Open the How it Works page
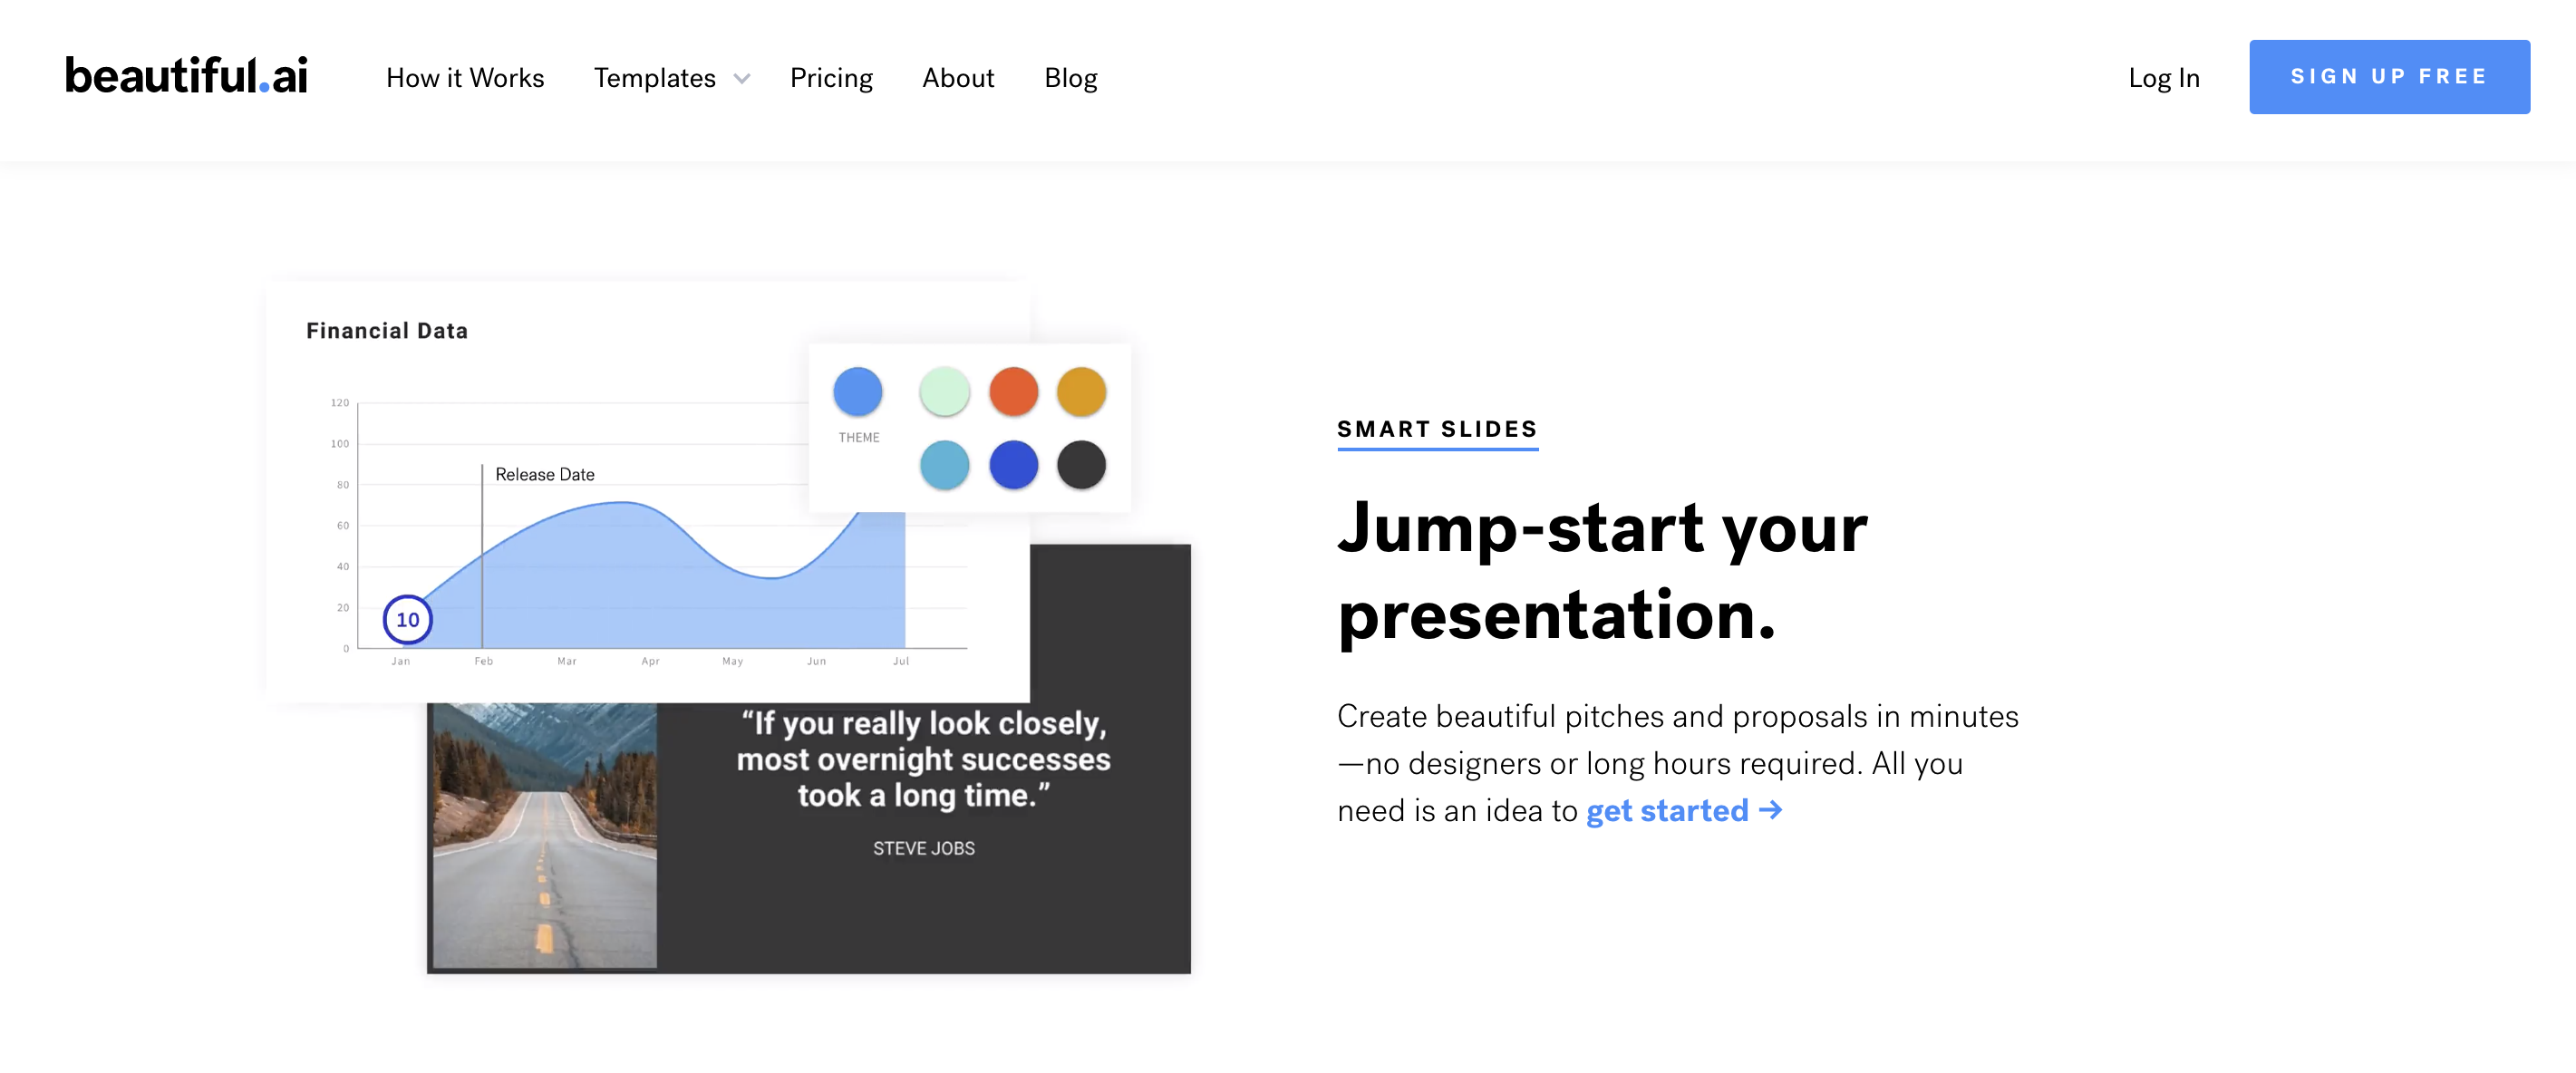Image resolution: width=2576 pixels, height=1073 pixels. 465,78
